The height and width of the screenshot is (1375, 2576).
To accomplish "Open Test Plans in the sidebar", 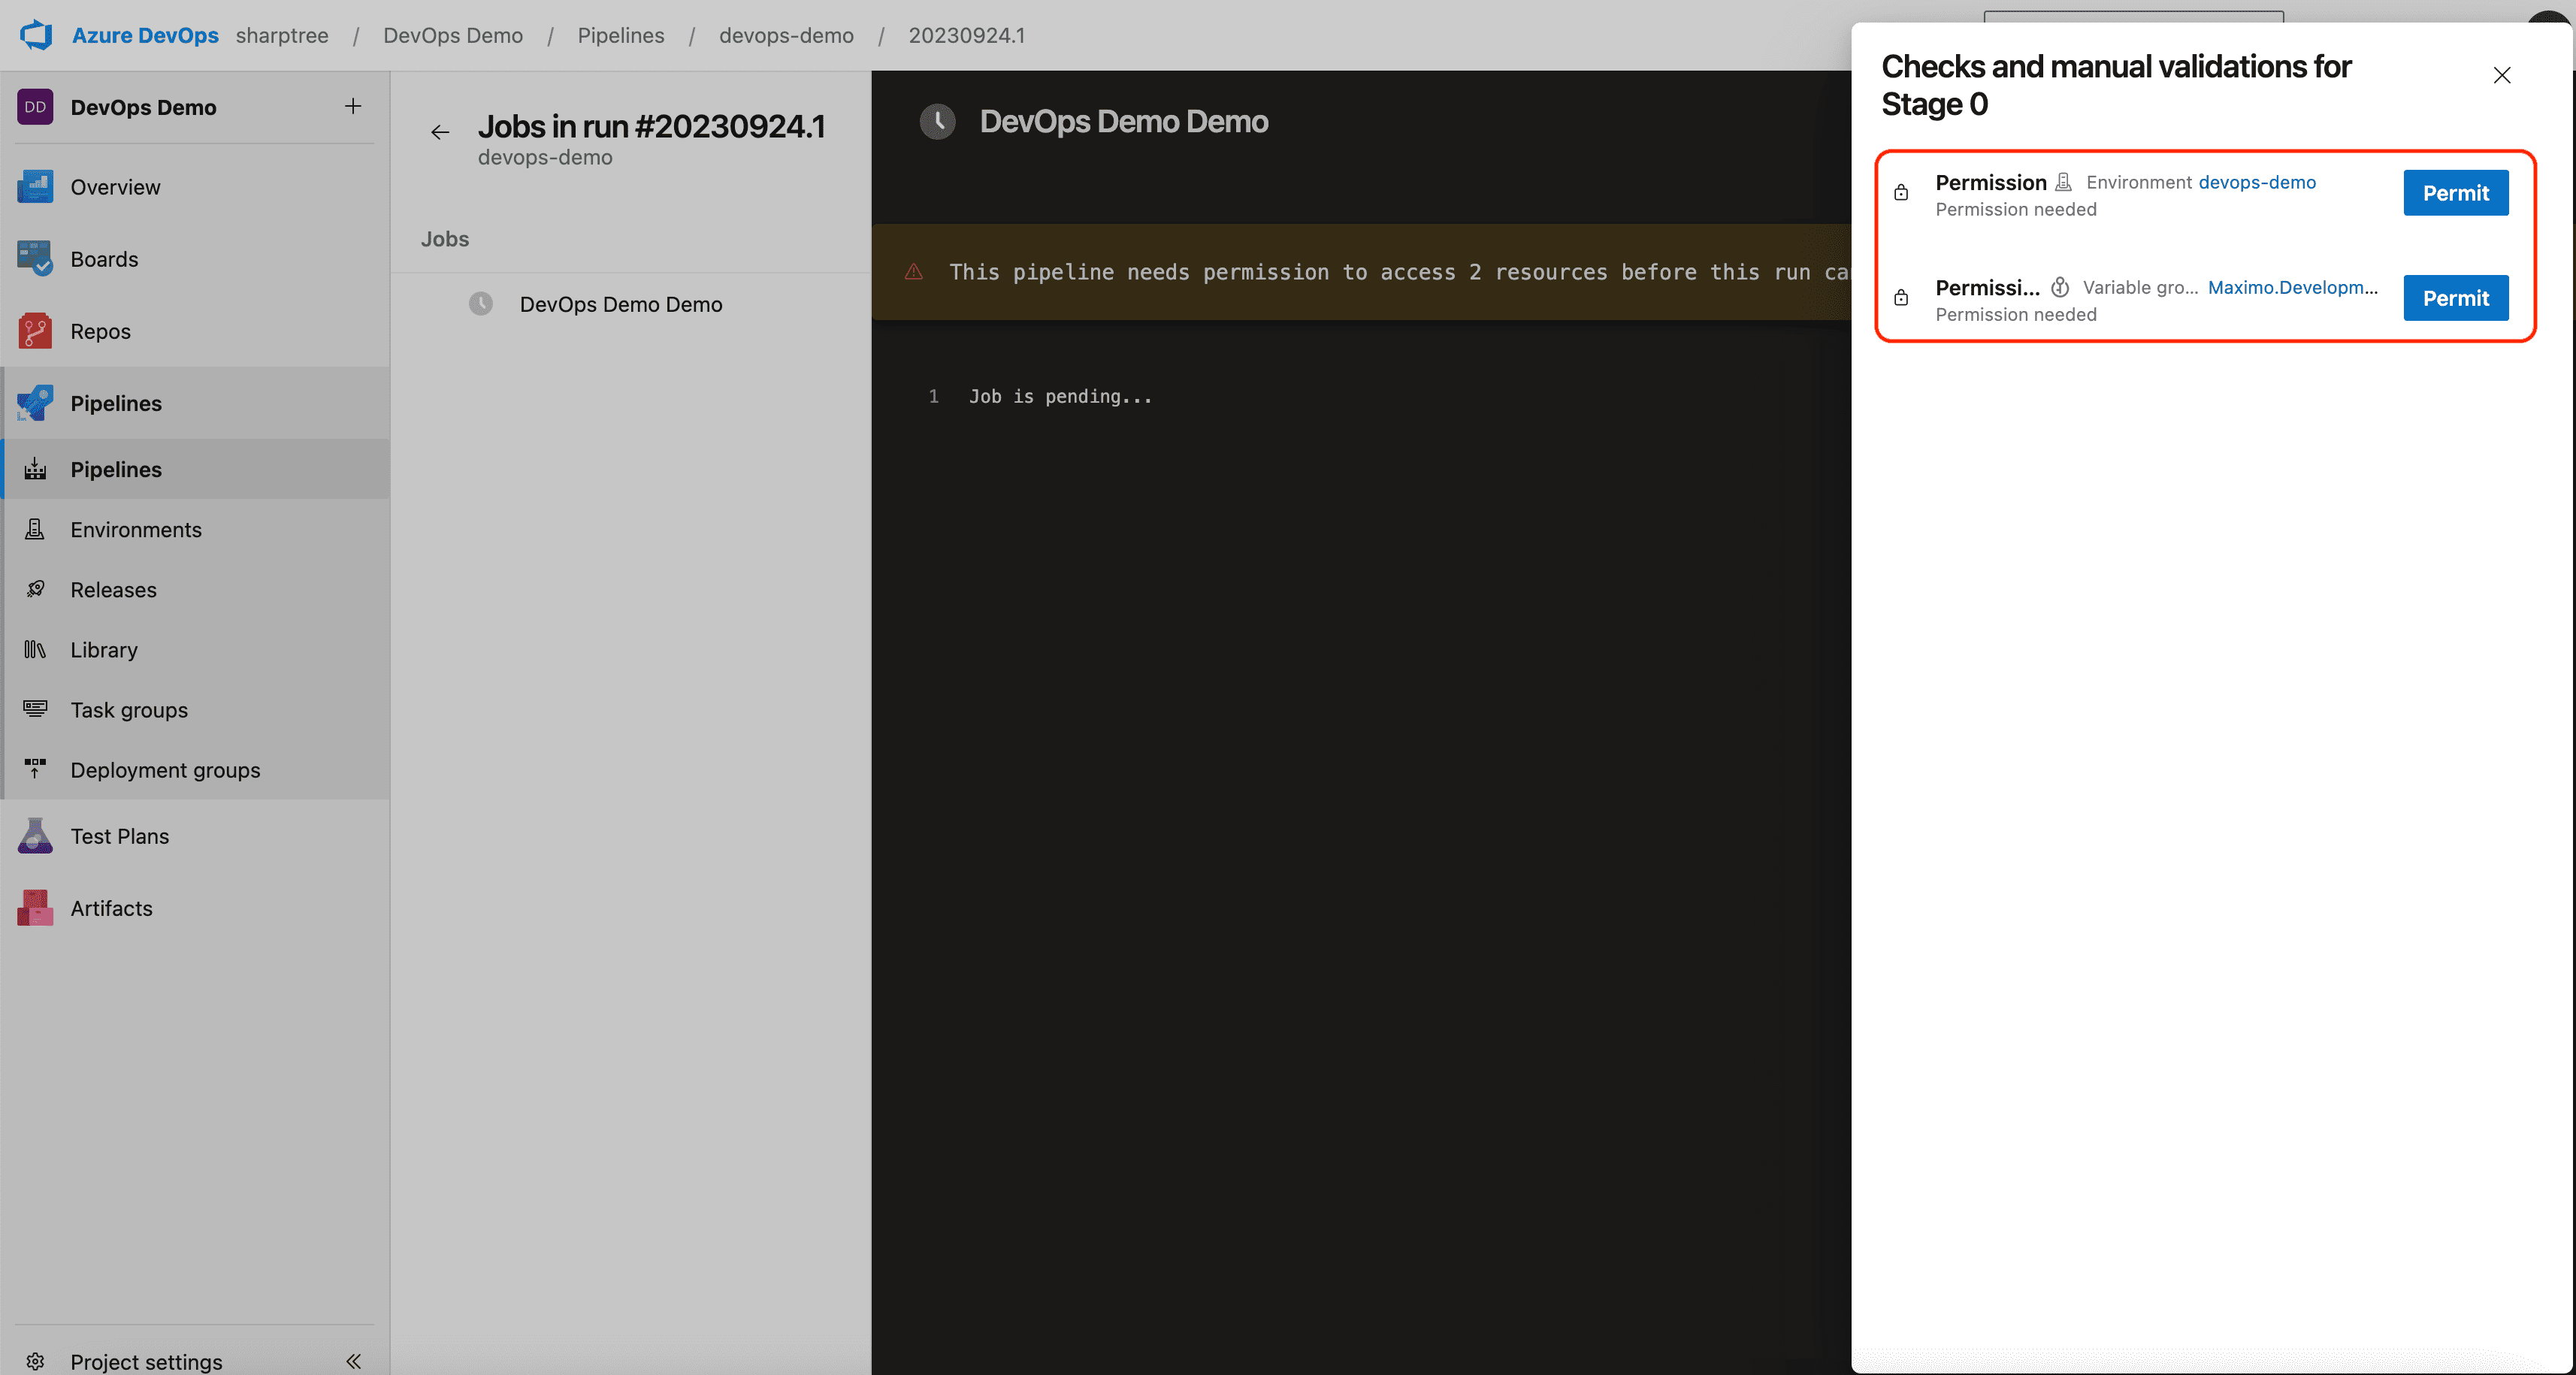I will point(195,836).
